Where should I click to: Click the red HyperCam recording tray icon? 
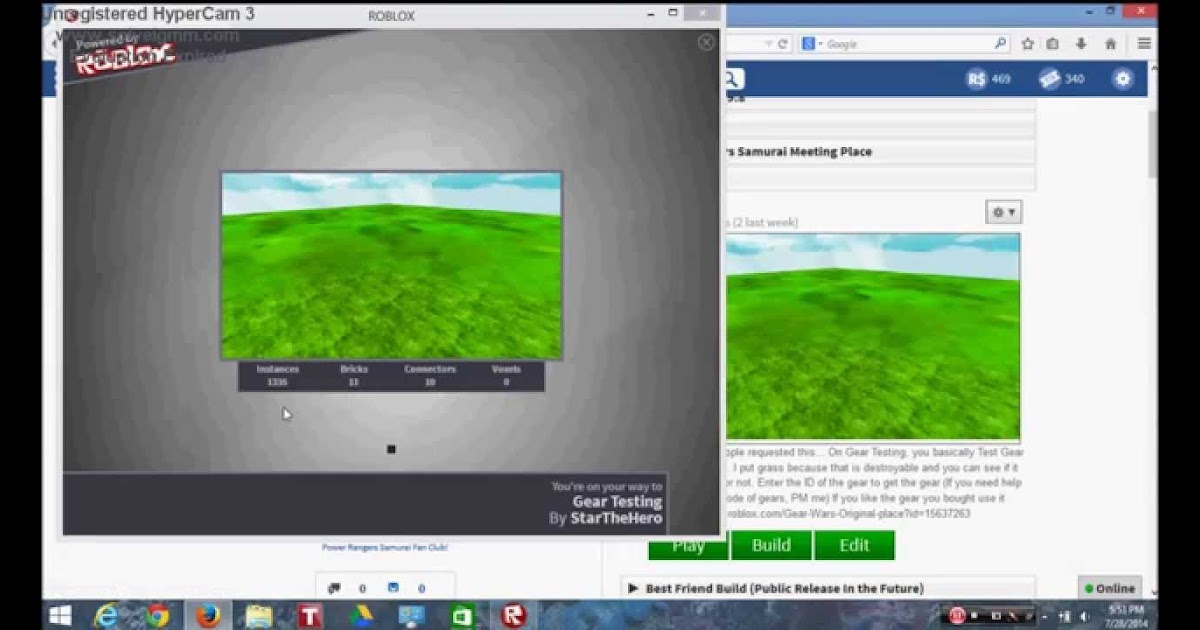coord(957,616)
